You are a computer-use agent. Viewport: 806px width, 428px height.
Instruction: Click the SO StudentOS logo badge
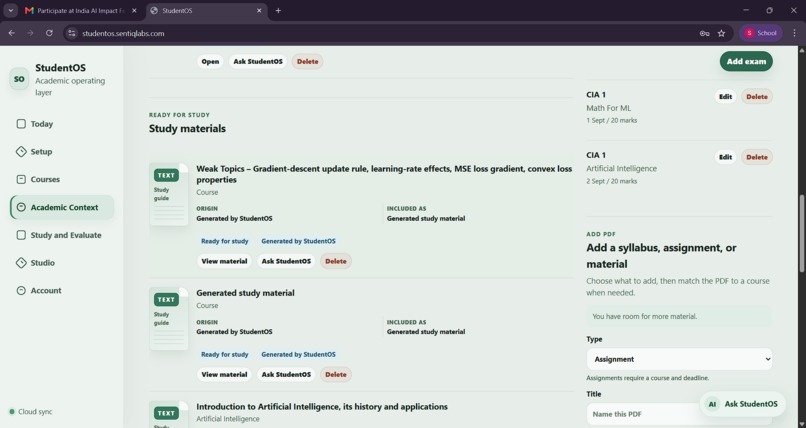click(x=19, y=79)
